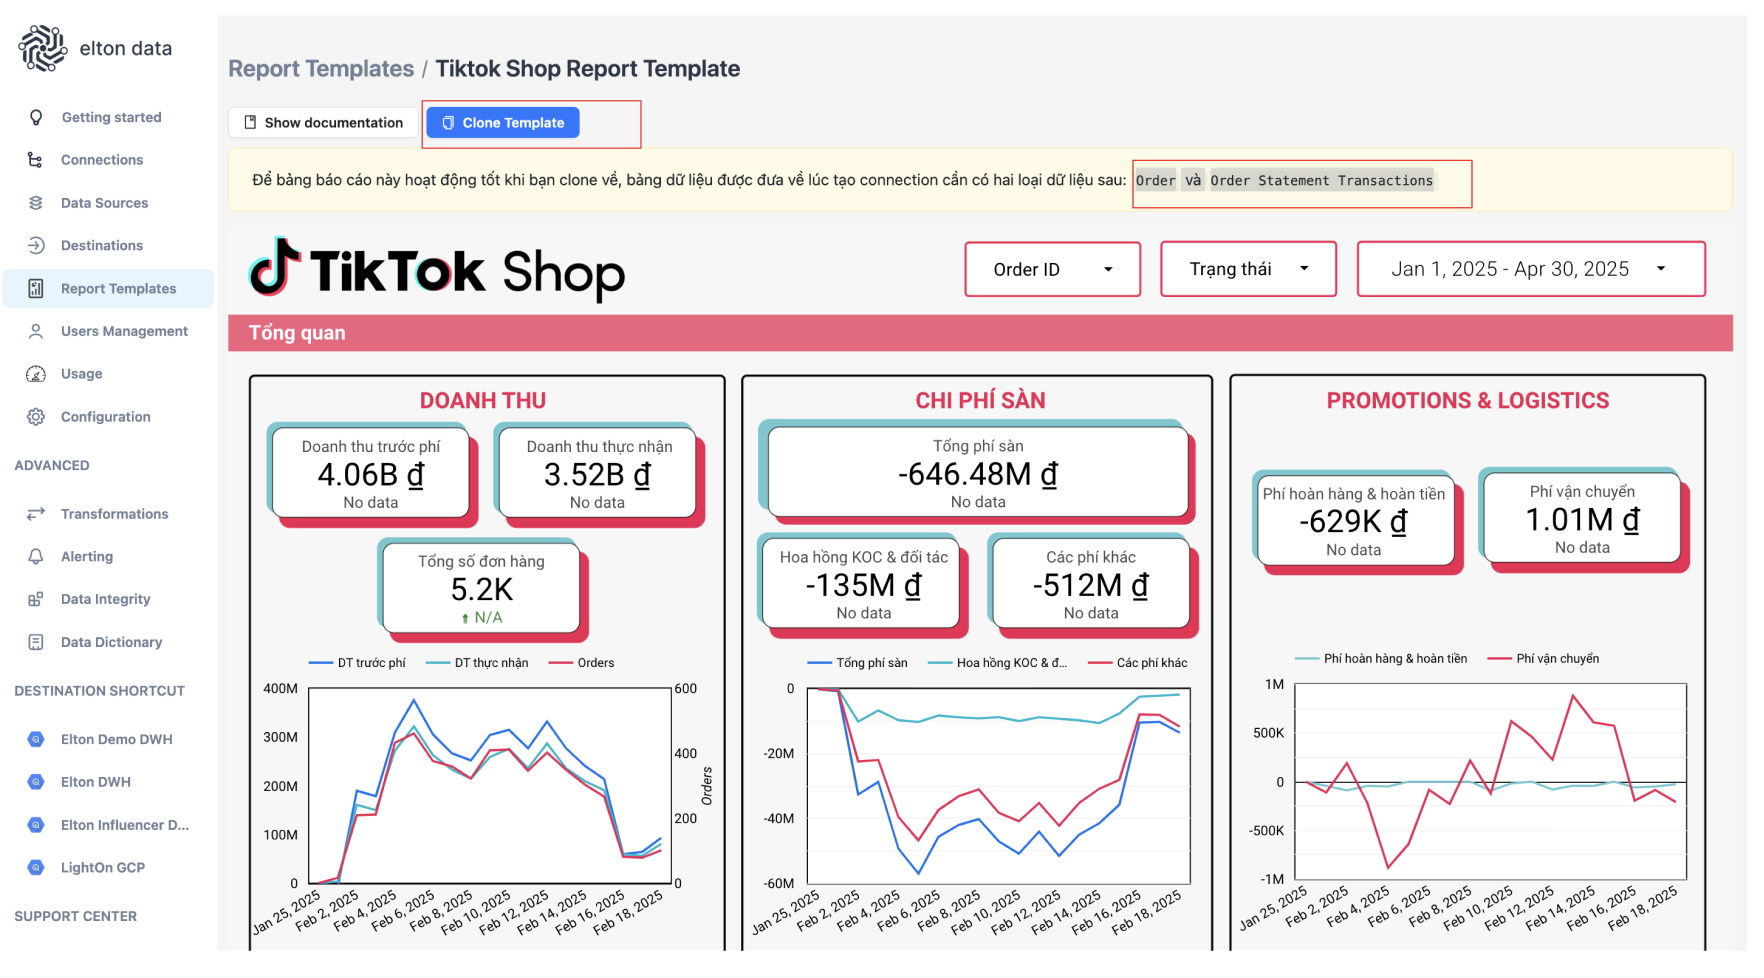Screen dimensions: 1764x978
Task: Open the Order ID dropdown filter
Action: coord(1052,269)
